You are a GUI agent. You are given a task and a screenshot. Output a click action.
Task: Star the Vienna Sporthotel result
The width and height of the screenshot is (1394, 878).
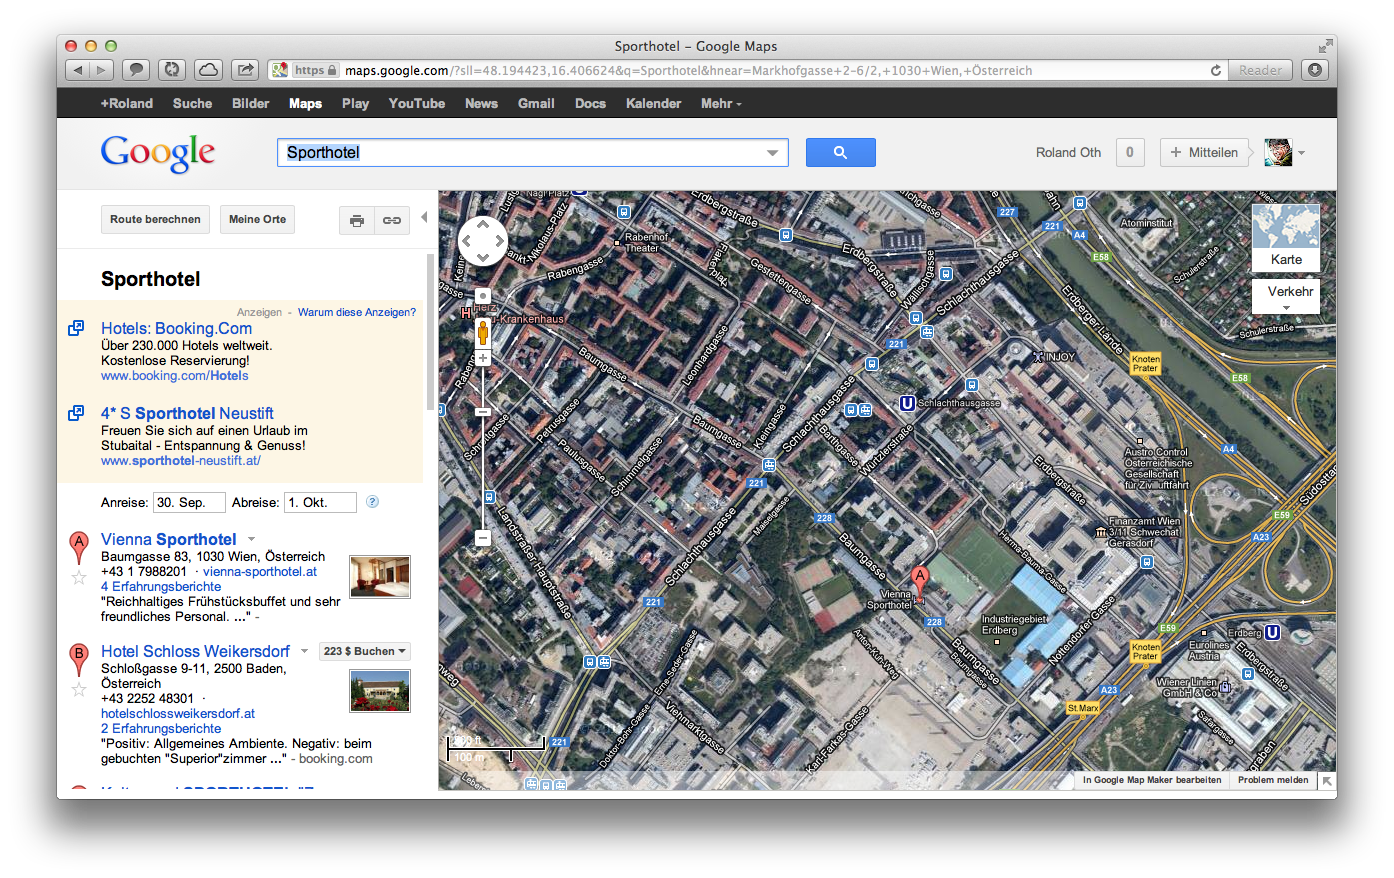pyautogui.click(x=78, y=577)
